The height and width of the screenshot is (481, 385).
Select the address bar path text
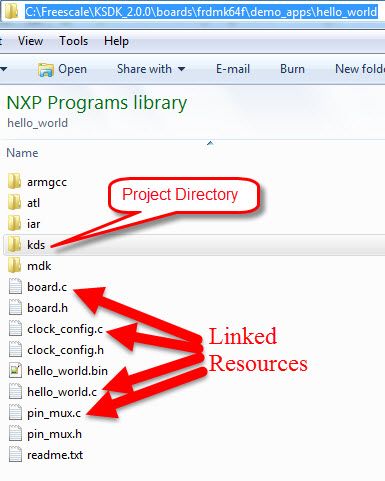201,12
